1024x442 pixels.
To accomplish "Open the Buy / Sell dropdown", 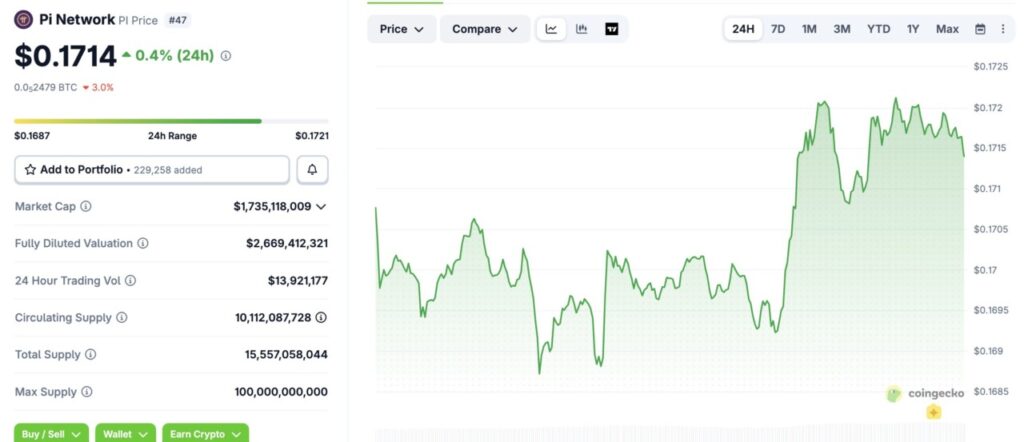I will click(x=51, y=434).
